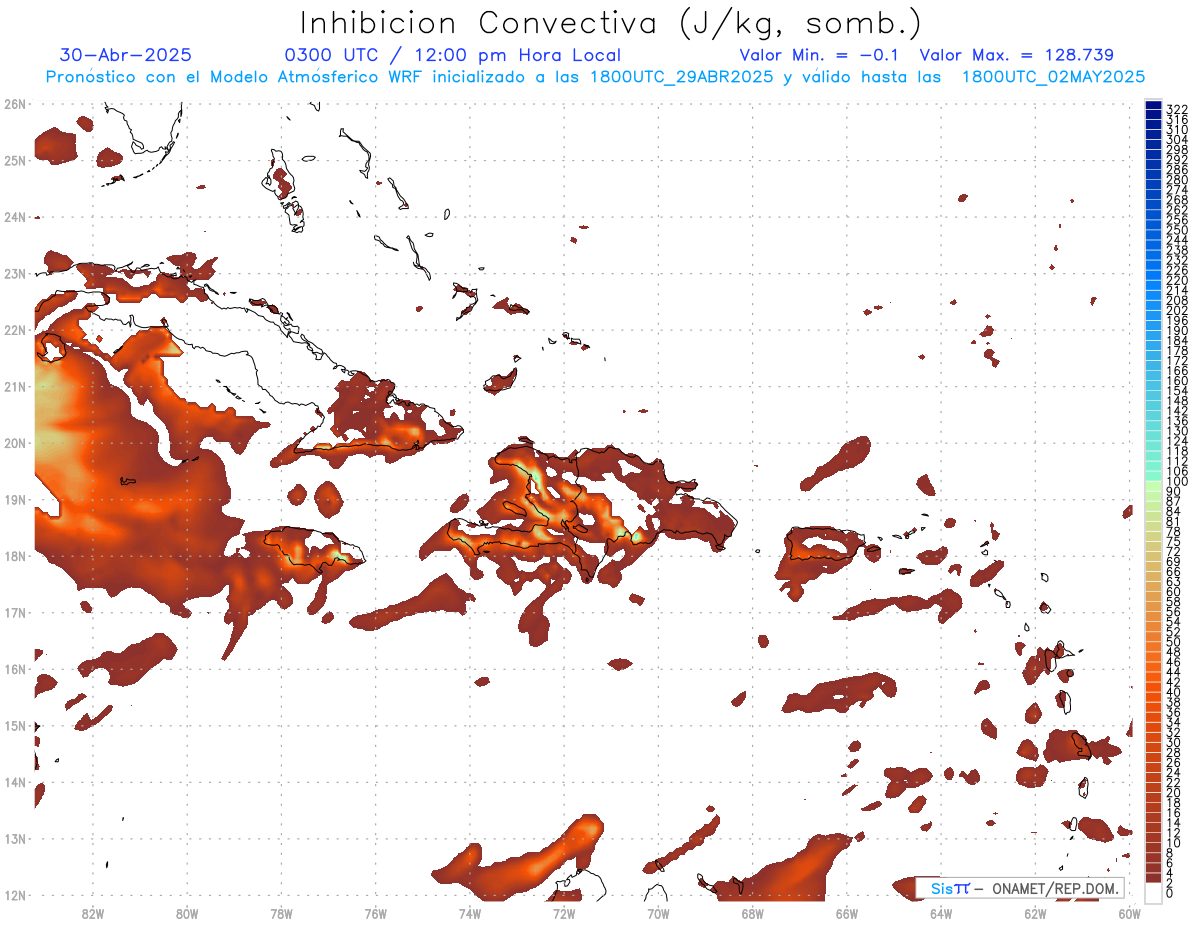1200x927 pixels.
Task: Click the 25N latitude label
Action: tap(15, 160)
